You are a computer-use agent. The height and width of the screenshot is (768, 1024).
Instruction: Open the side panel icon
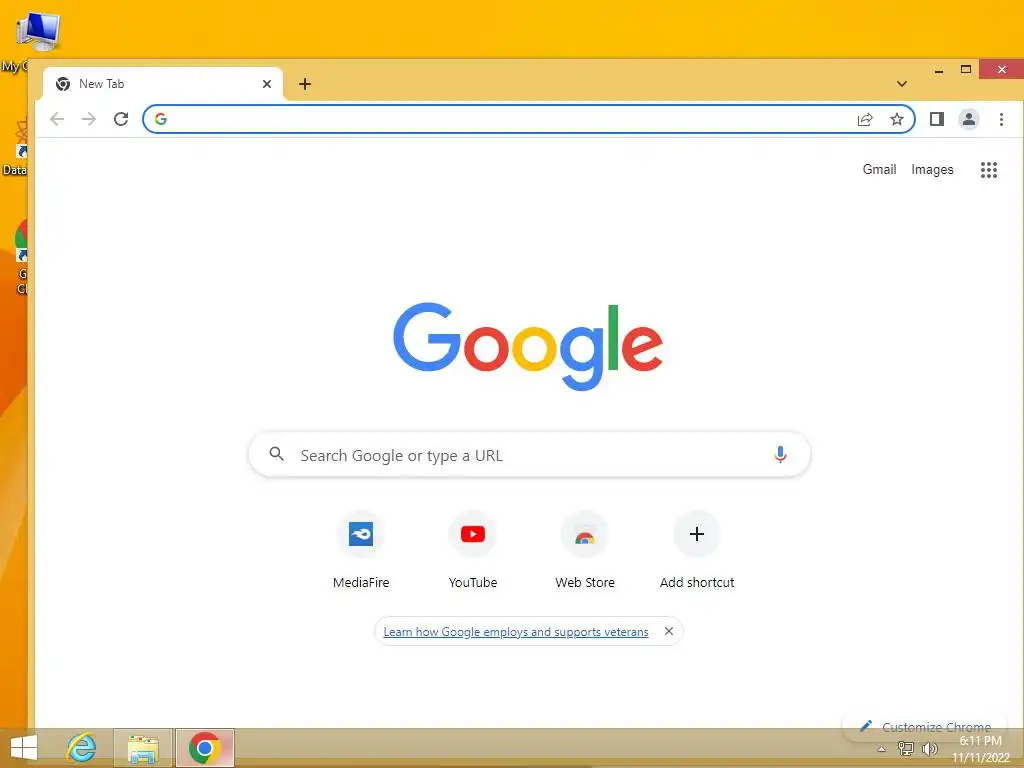[x=936, y=119]
